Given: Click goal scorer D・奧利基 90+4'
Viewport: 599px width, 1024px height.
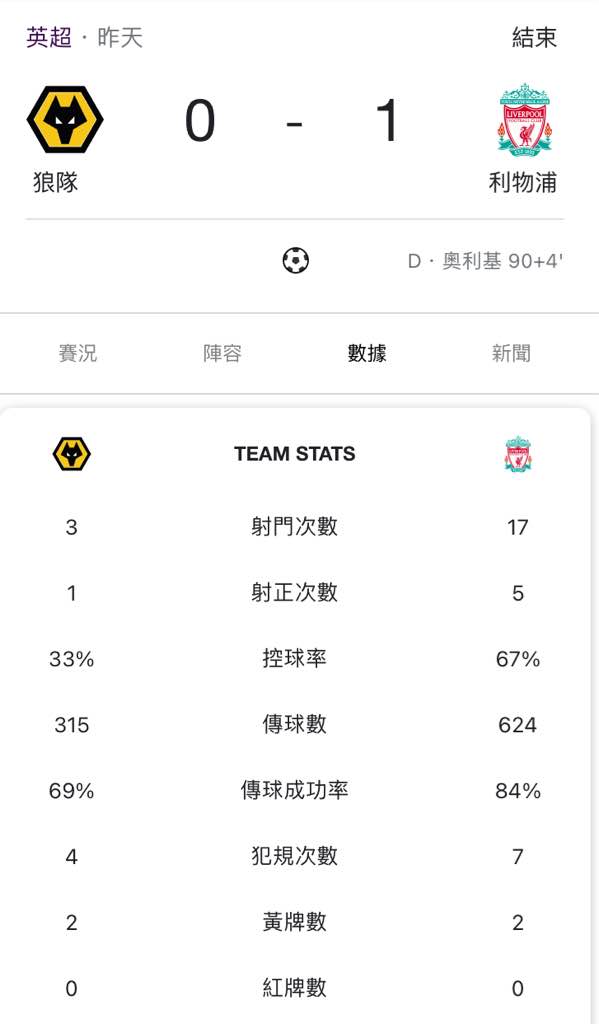Looking at the screenshot, I should coord(485,261).
